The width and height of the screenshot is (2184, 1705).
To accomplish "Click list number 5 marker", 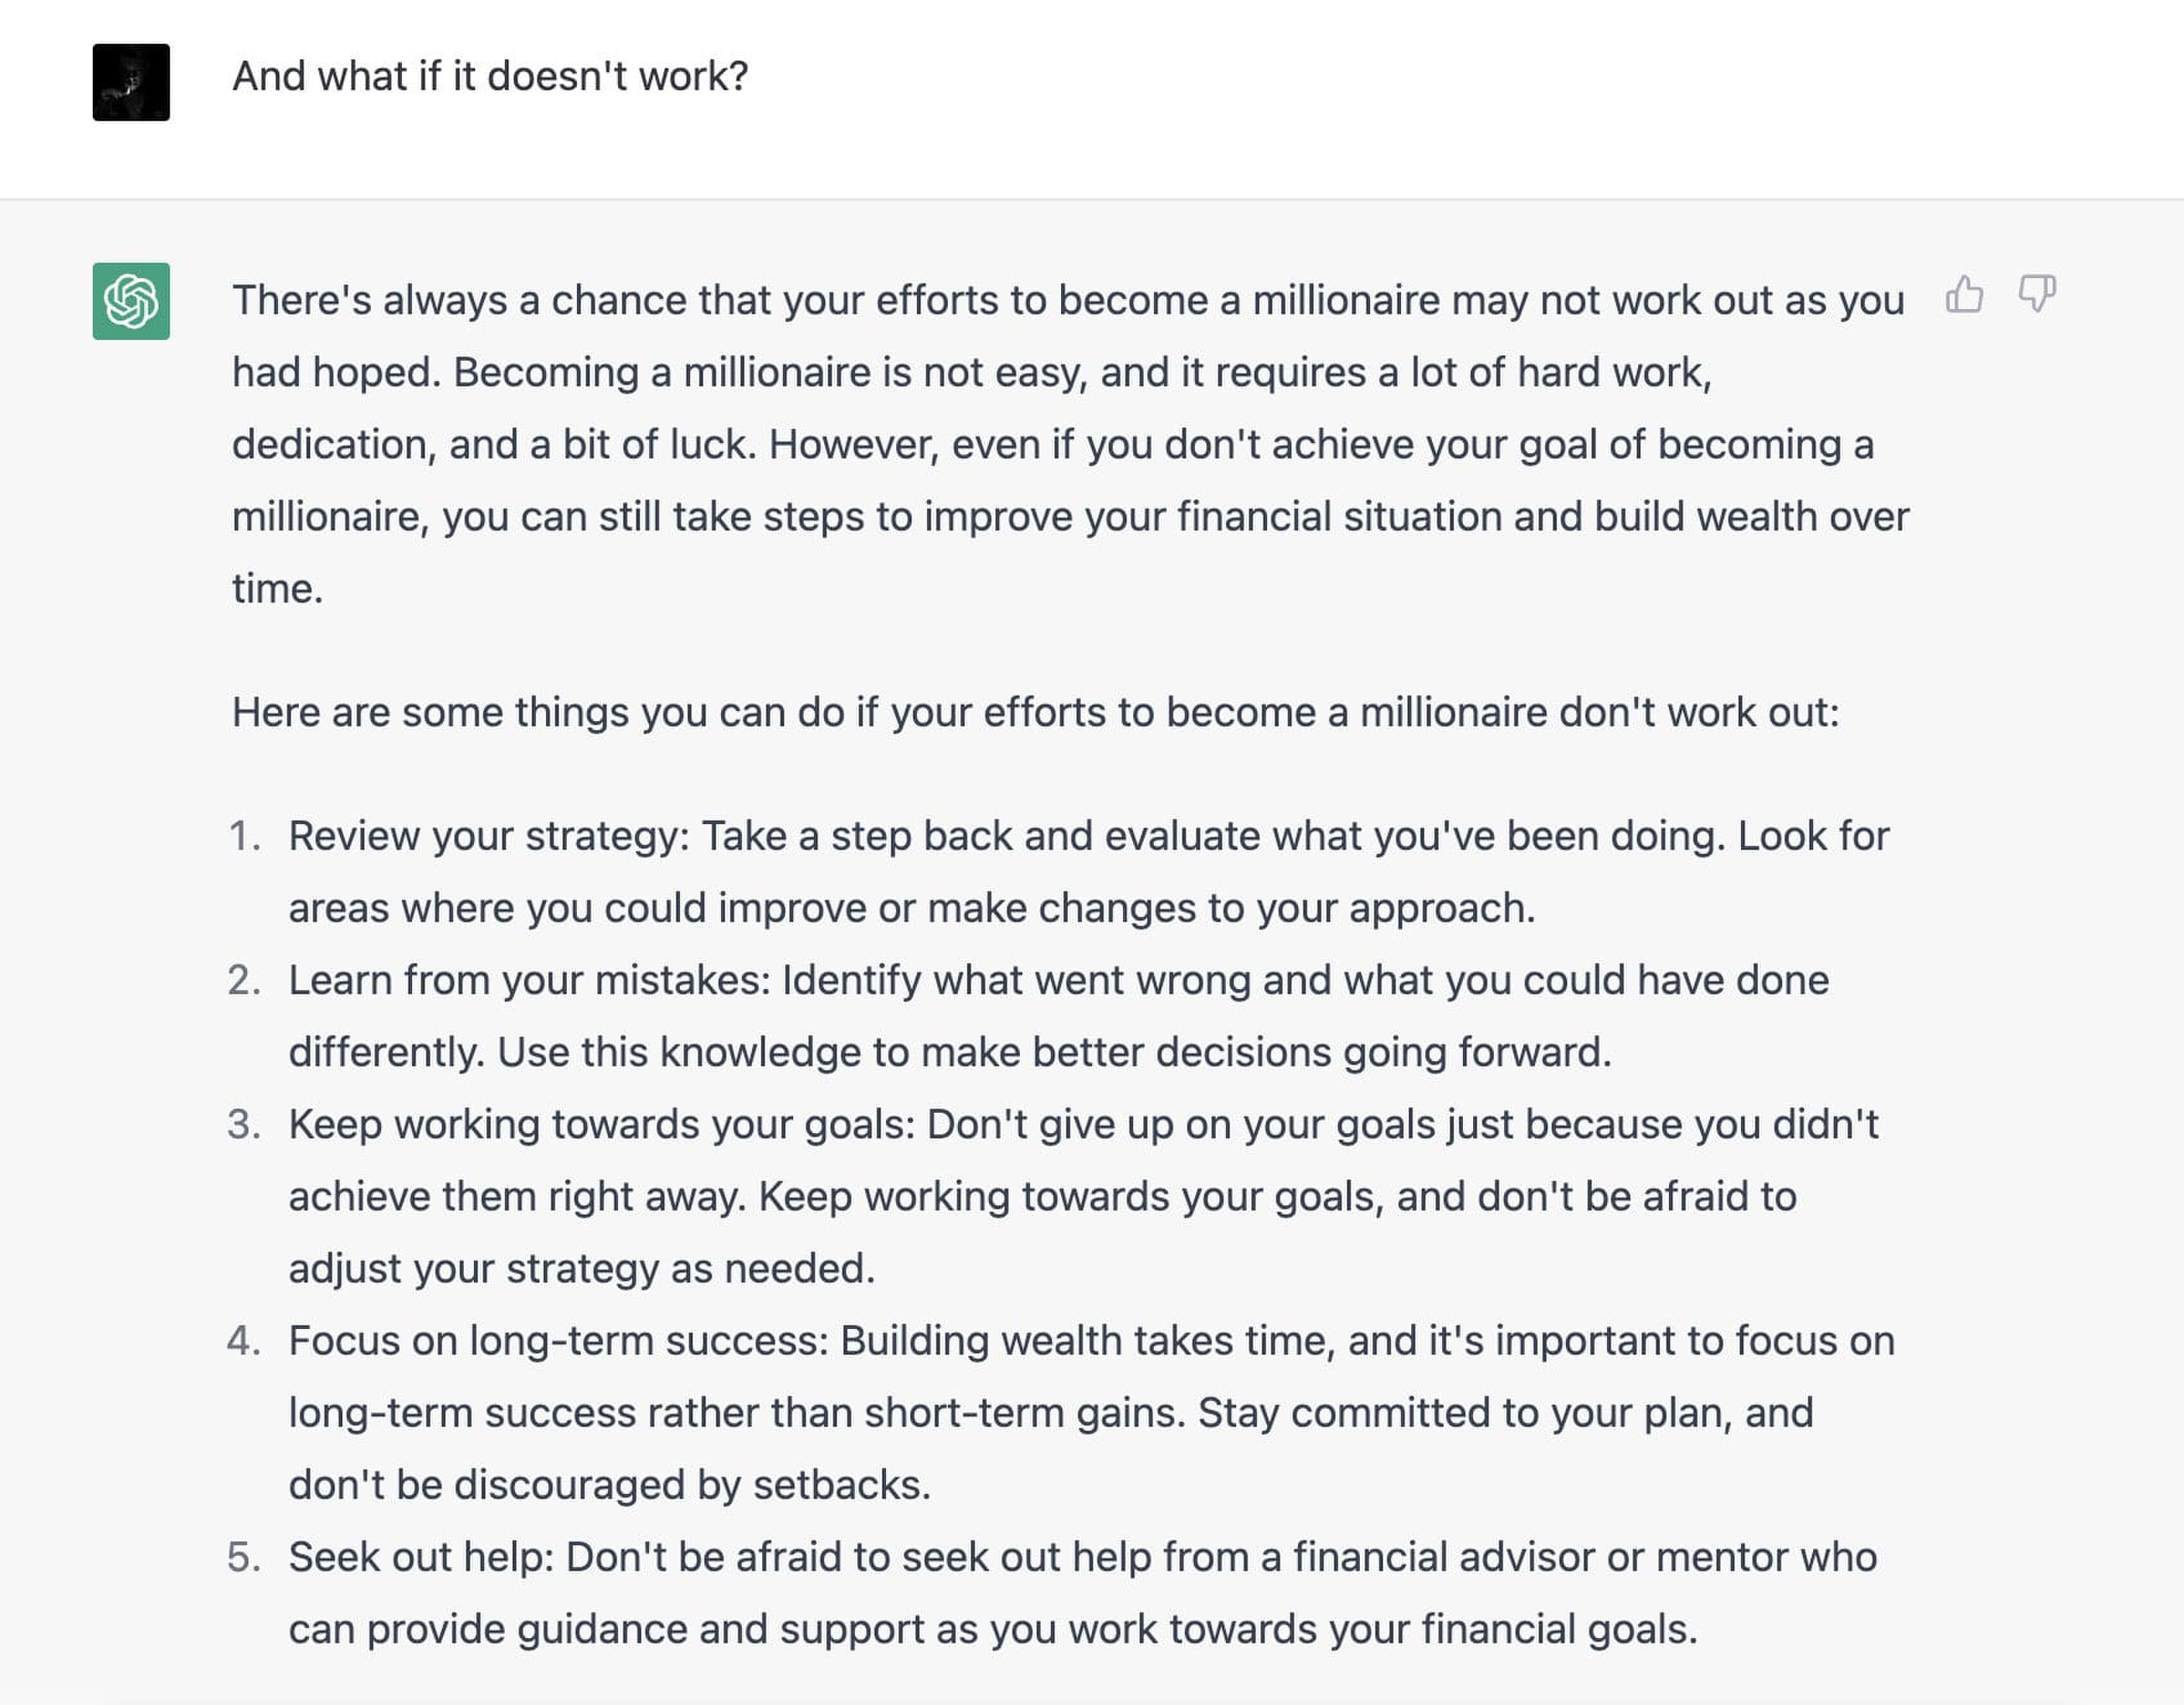I will coord(245,1557).
